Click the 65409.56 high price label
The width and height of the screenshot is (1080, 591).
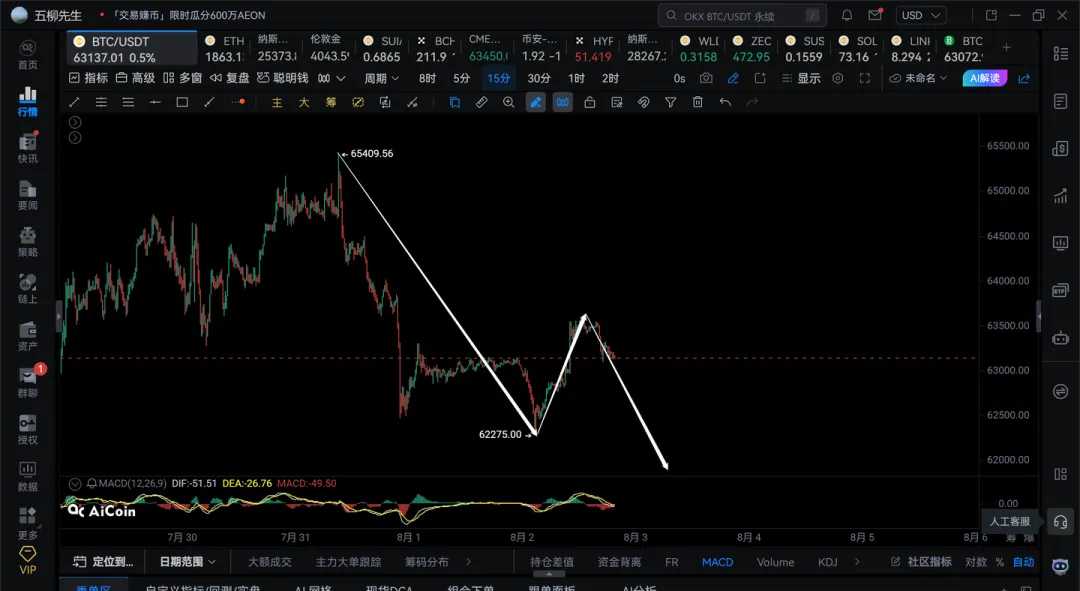(x=372, y=154)
